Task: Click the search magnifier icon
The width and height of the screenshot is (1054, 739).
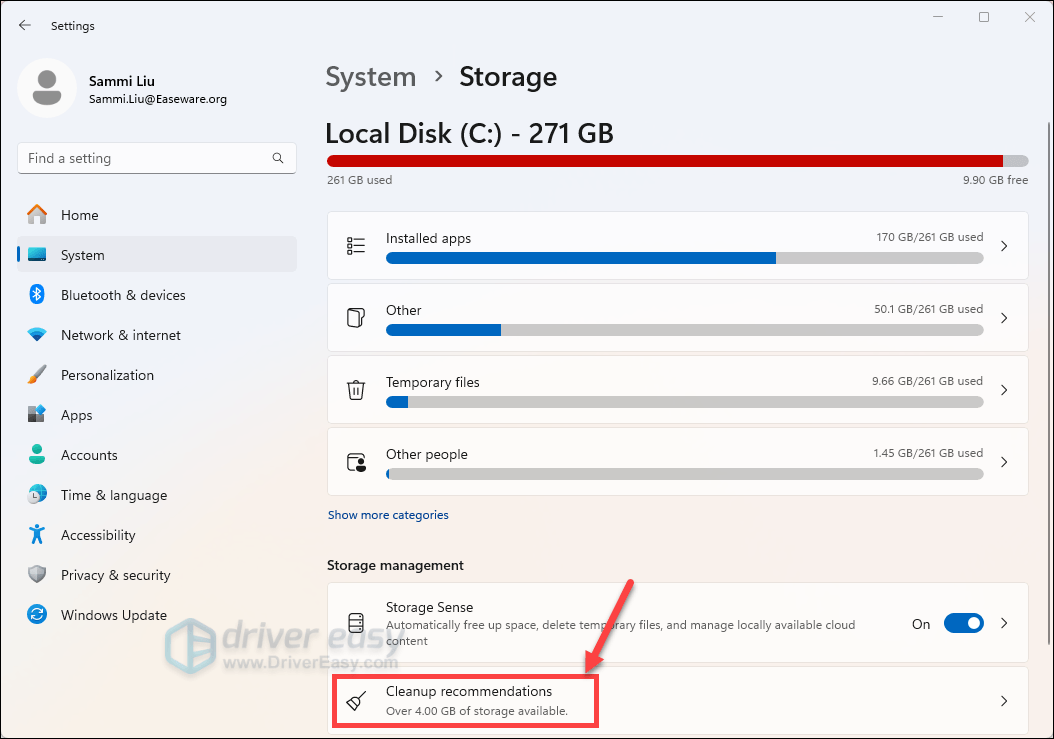Action: 278,158
